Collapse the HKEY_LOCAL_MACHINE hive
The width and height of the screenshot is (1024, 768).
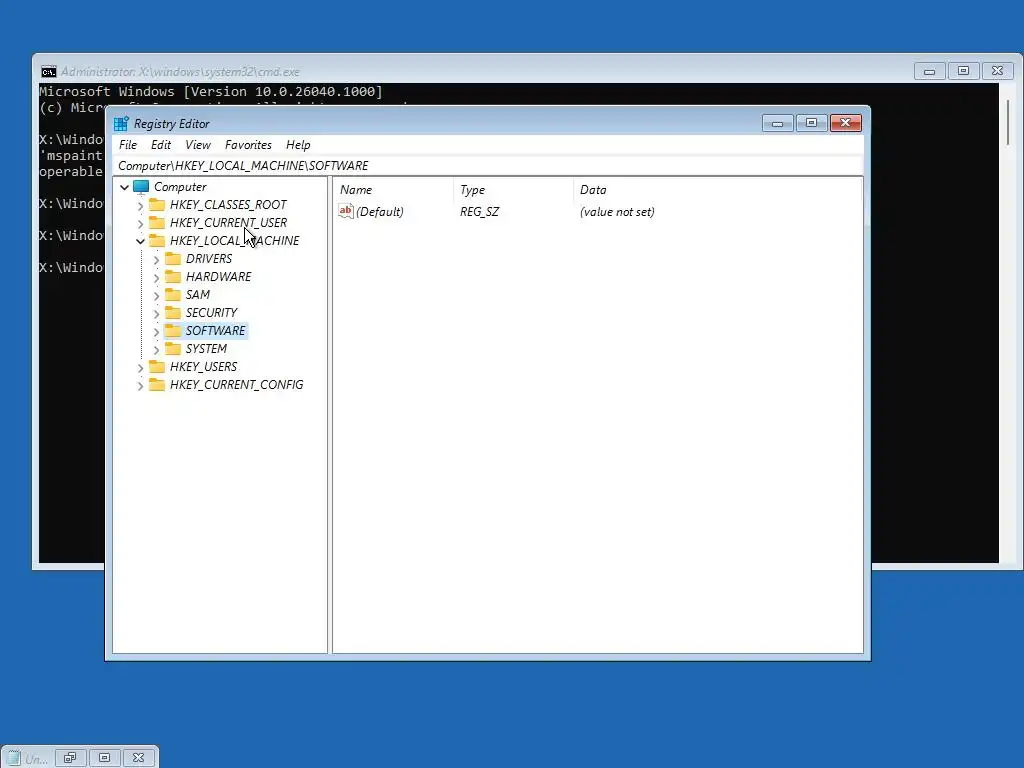140,241
